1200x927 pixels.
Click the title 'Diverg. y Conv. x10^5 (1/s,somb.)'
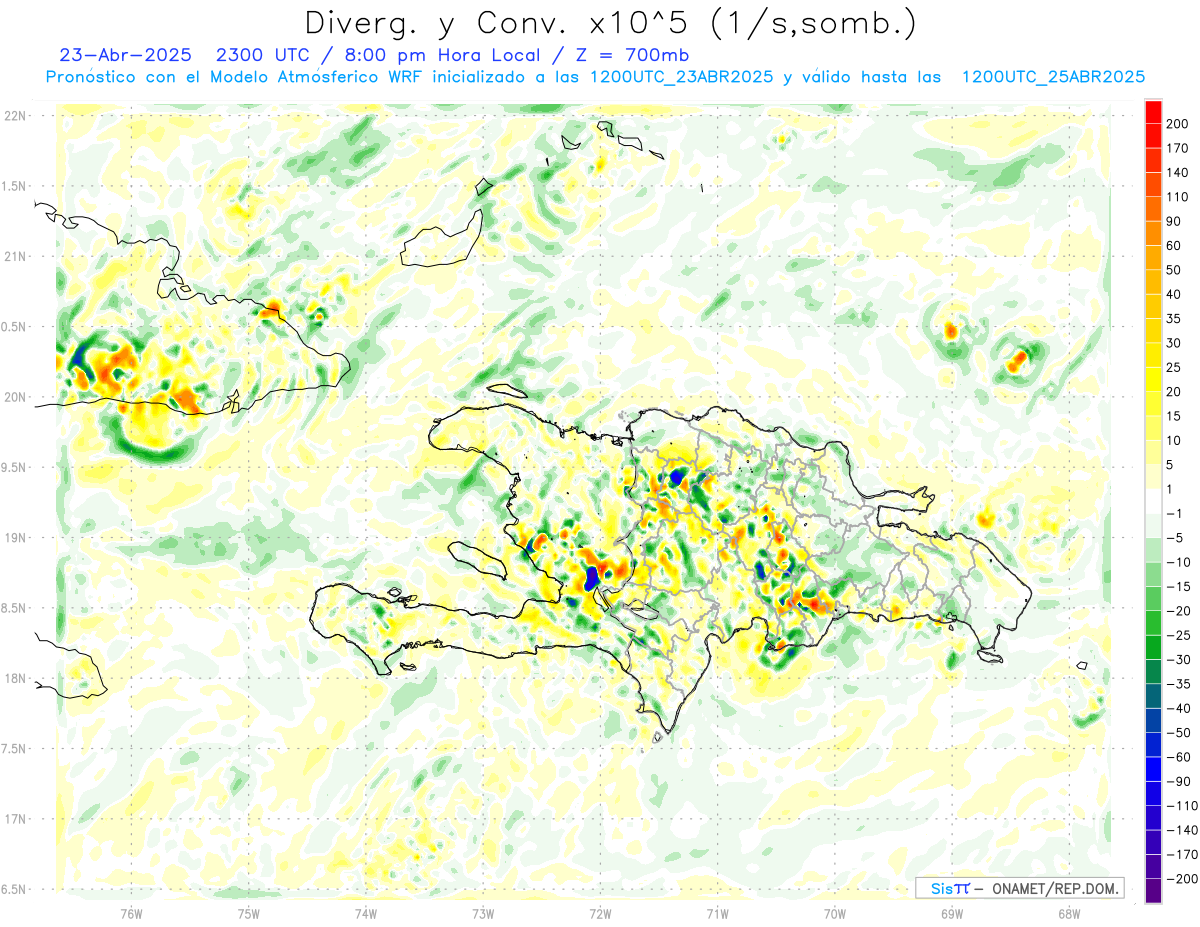coord(610,23)
